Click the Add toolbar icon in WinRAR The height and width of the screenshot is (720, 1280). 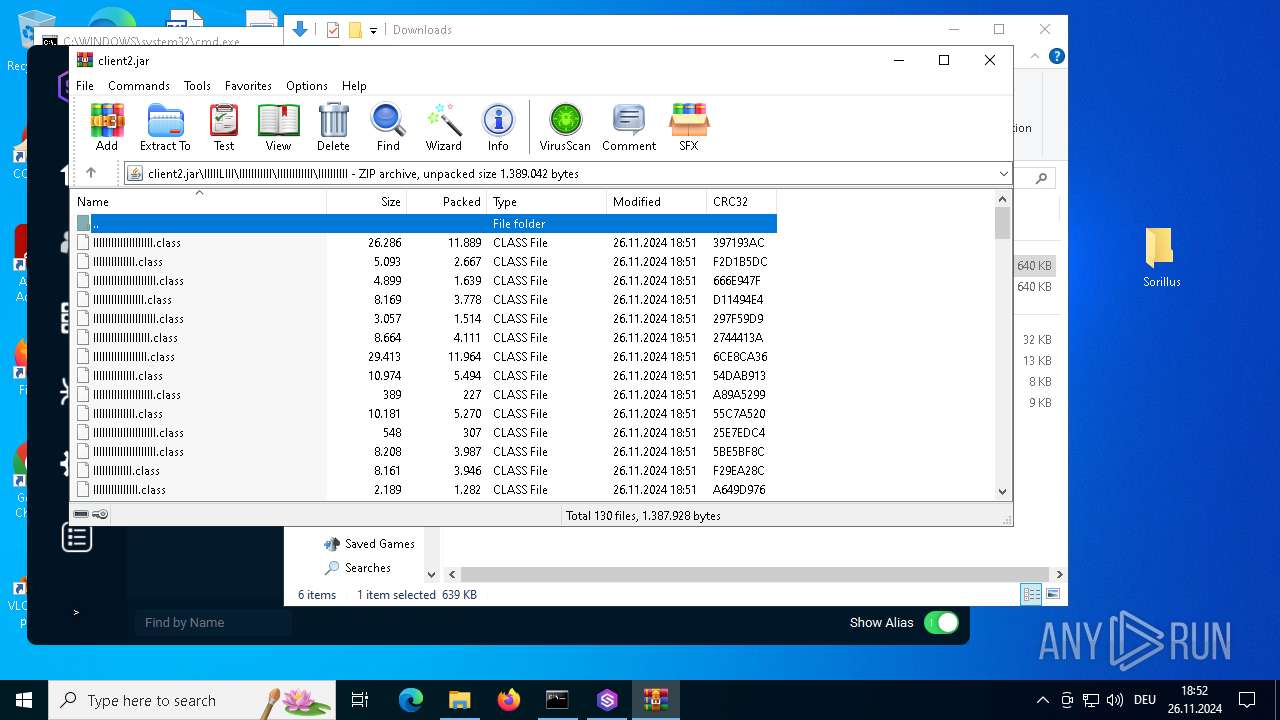pos(107,127)
